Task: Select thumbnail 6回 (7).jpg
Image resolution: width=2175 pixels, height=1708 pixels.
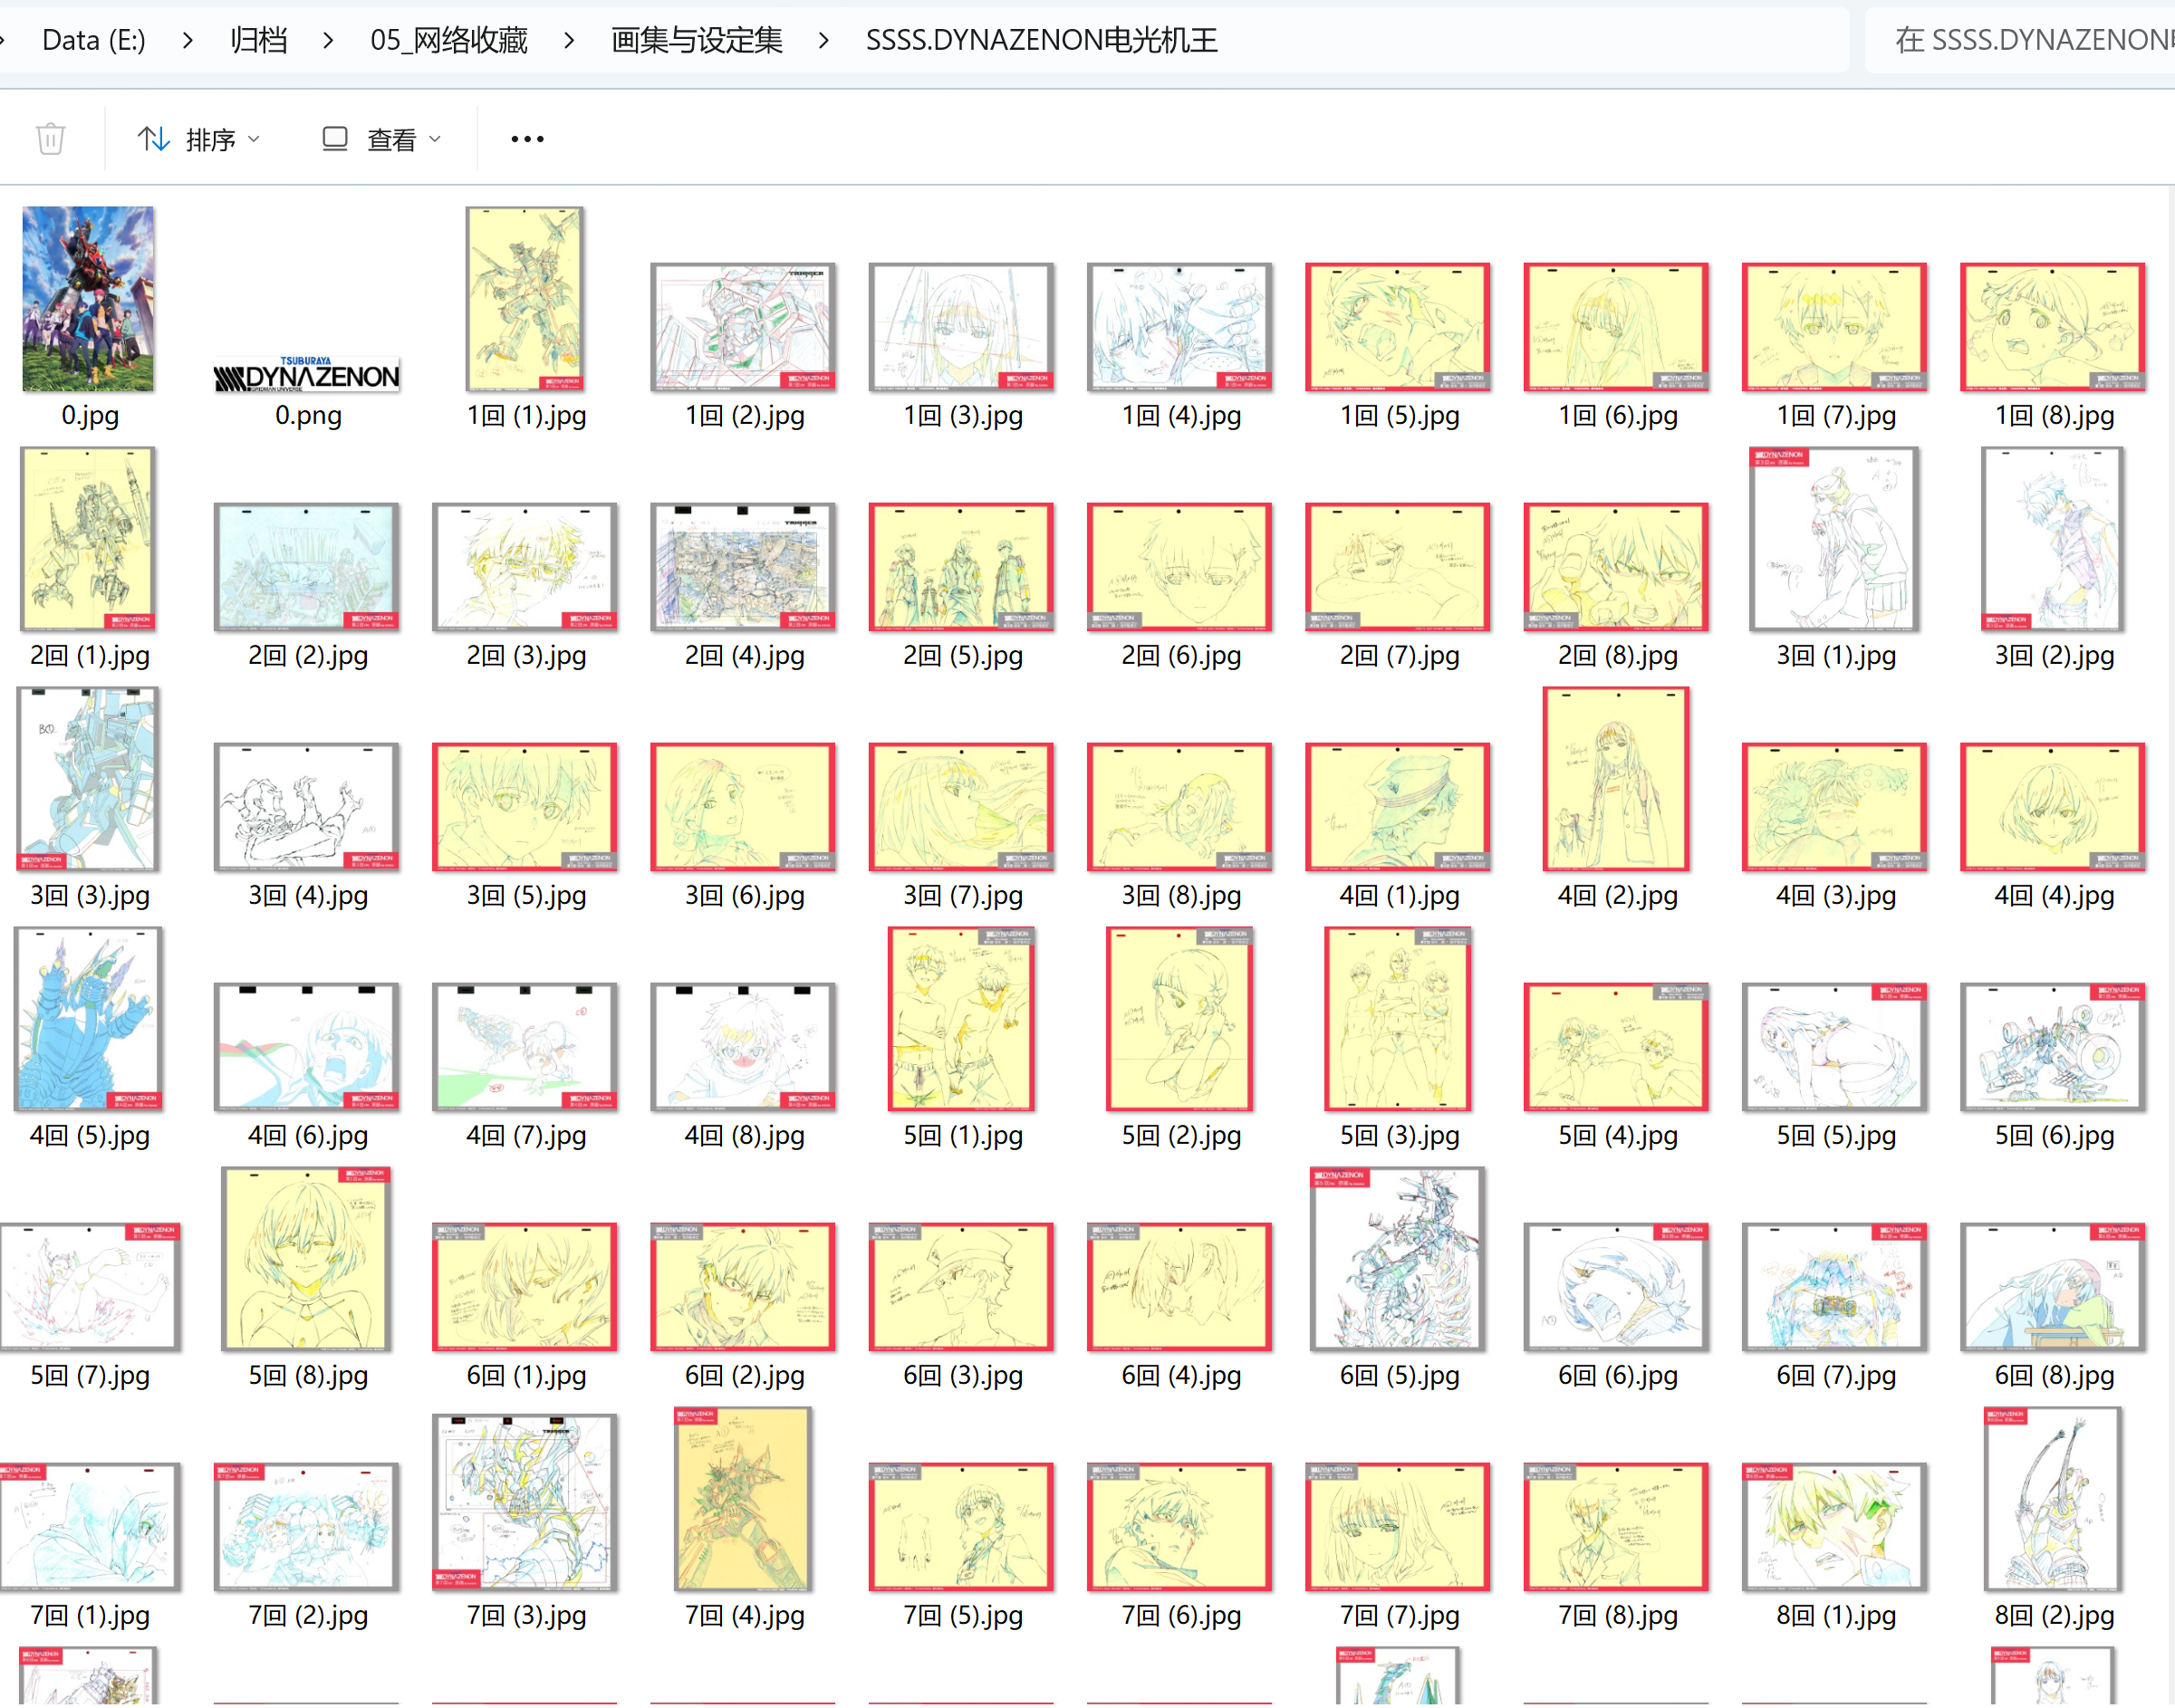Action: click(1835, 1286)
